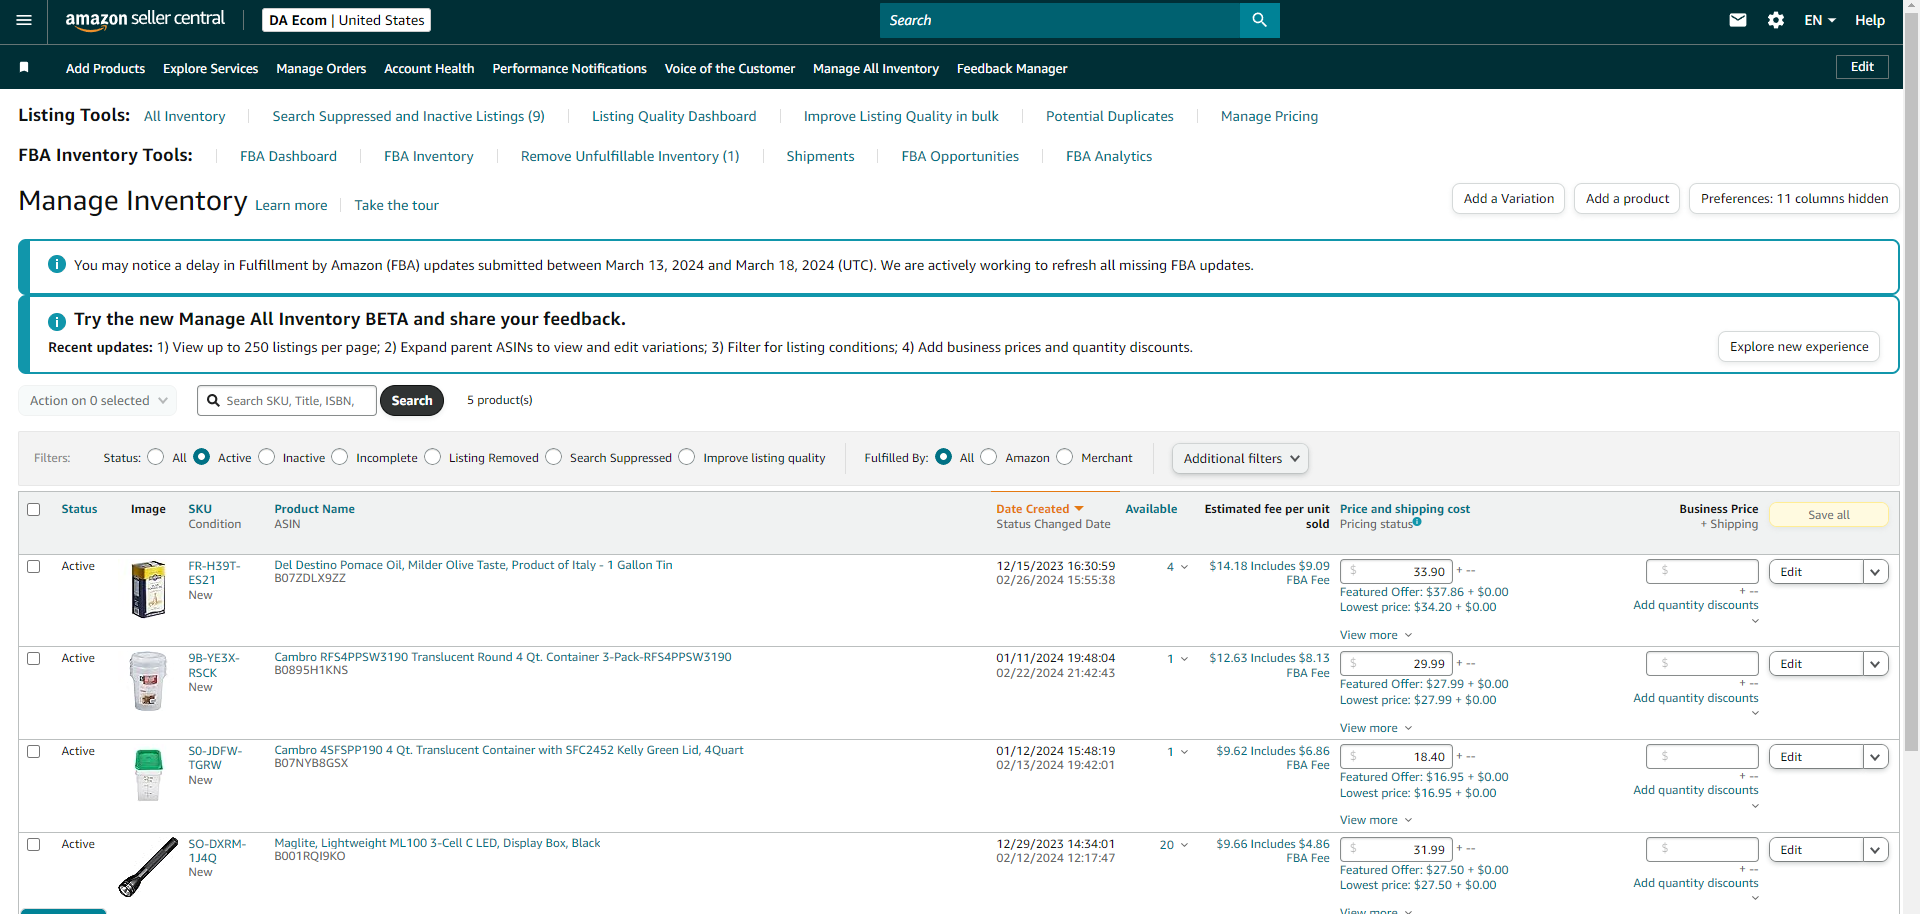Open Remove Unfulfillable Inventory (1) link
Screen dimensions: 1920x914
[x=630, y=156]
